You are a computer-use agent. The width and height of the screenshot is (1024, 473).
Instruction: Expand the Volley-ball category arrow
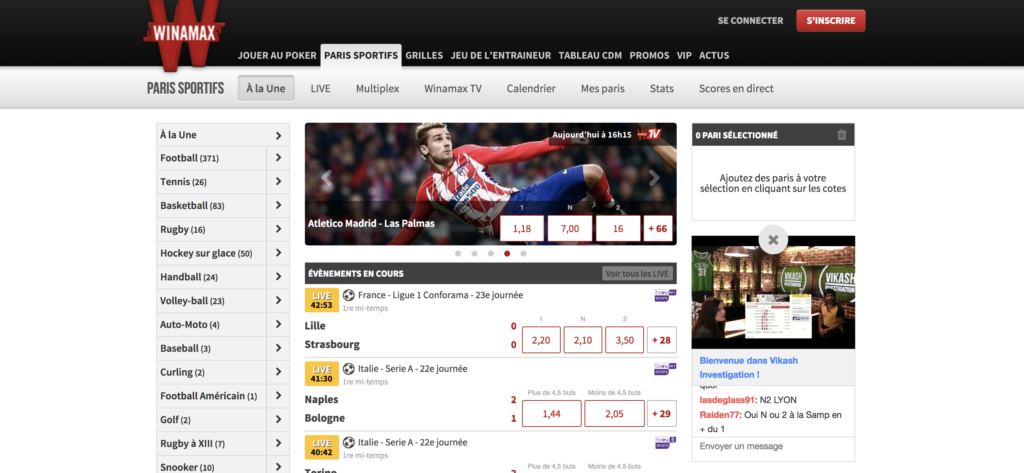[x=278, y=301]
